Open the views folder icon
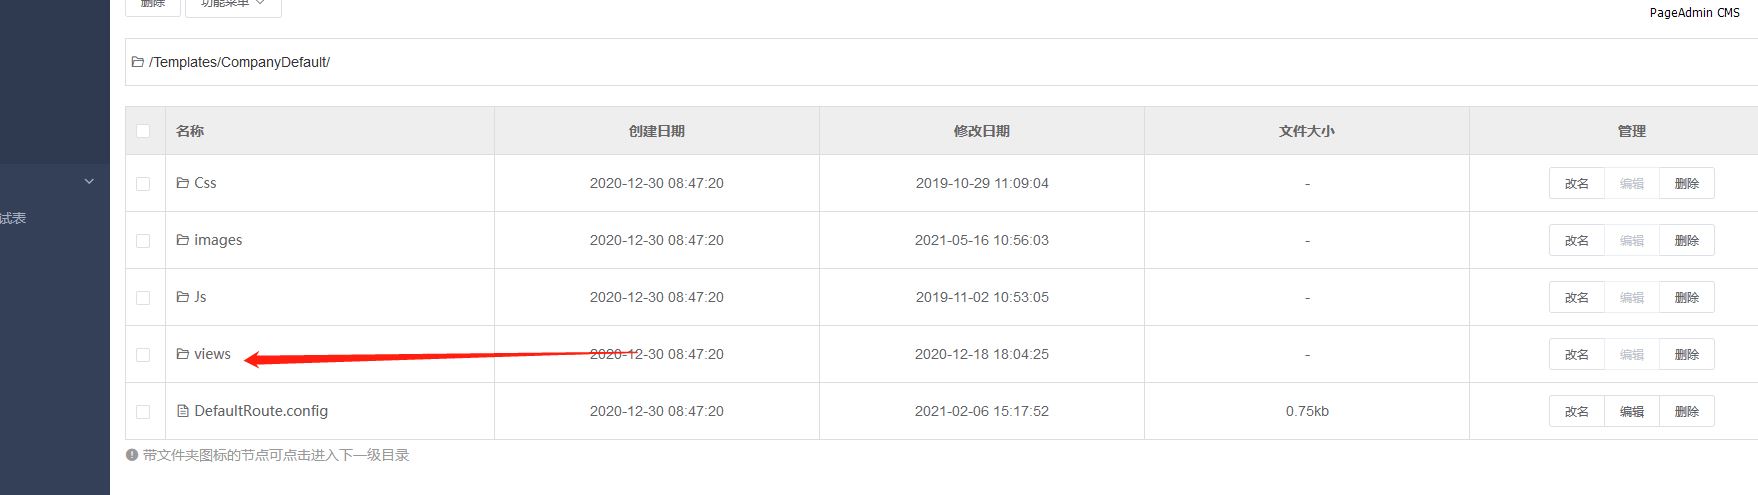This screenshot has height=495, width=1758. pos(183,354)
